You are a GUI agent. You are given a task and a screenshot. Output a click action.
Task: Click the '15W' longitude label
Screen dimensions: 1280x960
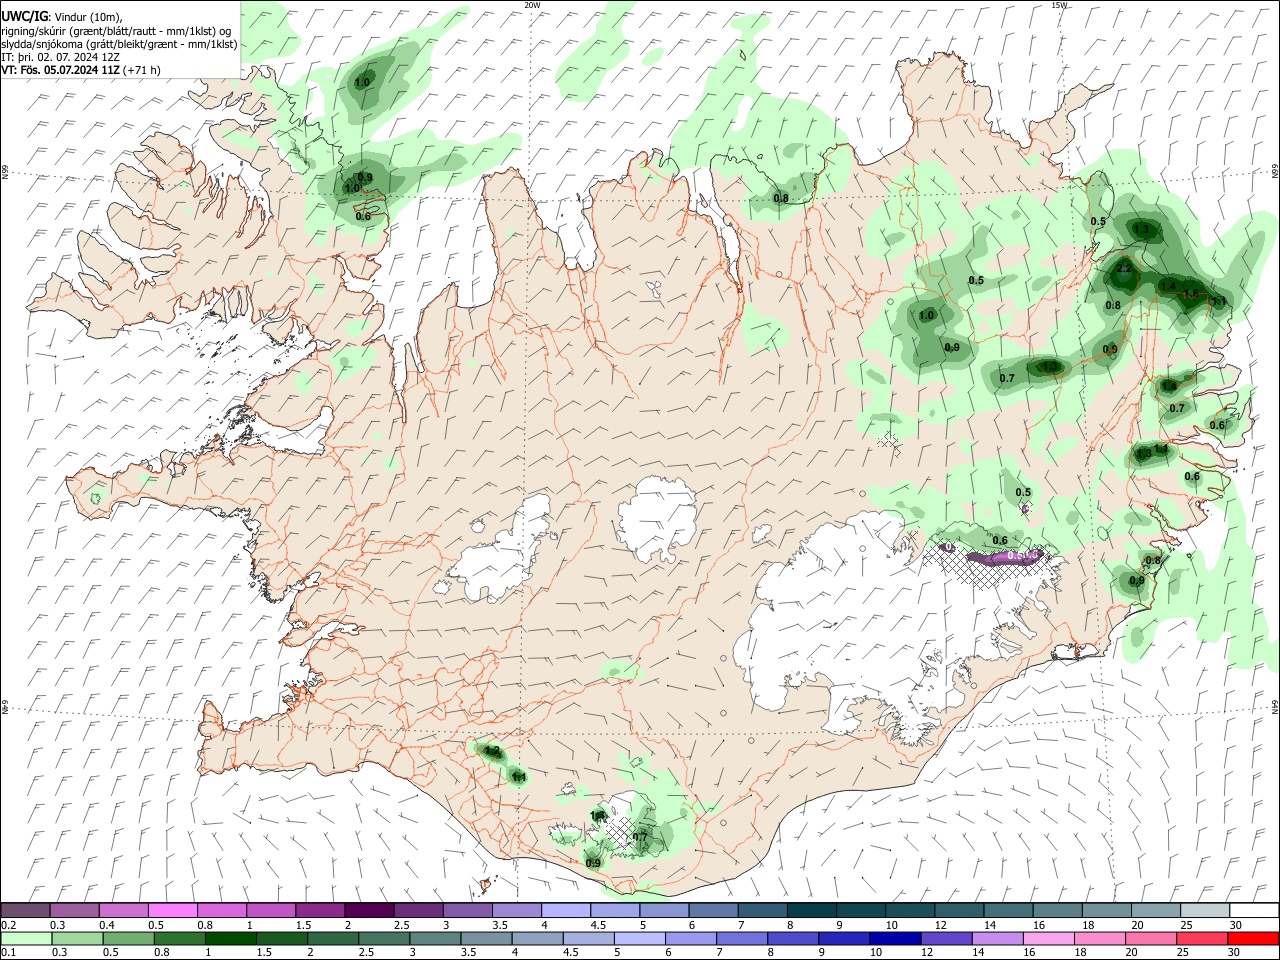tap(1059, 5)
